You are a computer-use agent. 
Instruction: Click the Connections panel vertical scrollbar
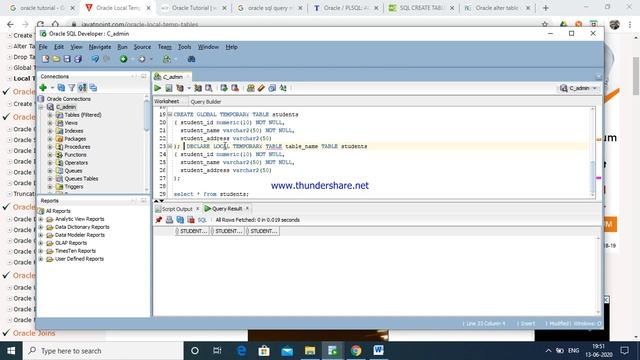147,116
